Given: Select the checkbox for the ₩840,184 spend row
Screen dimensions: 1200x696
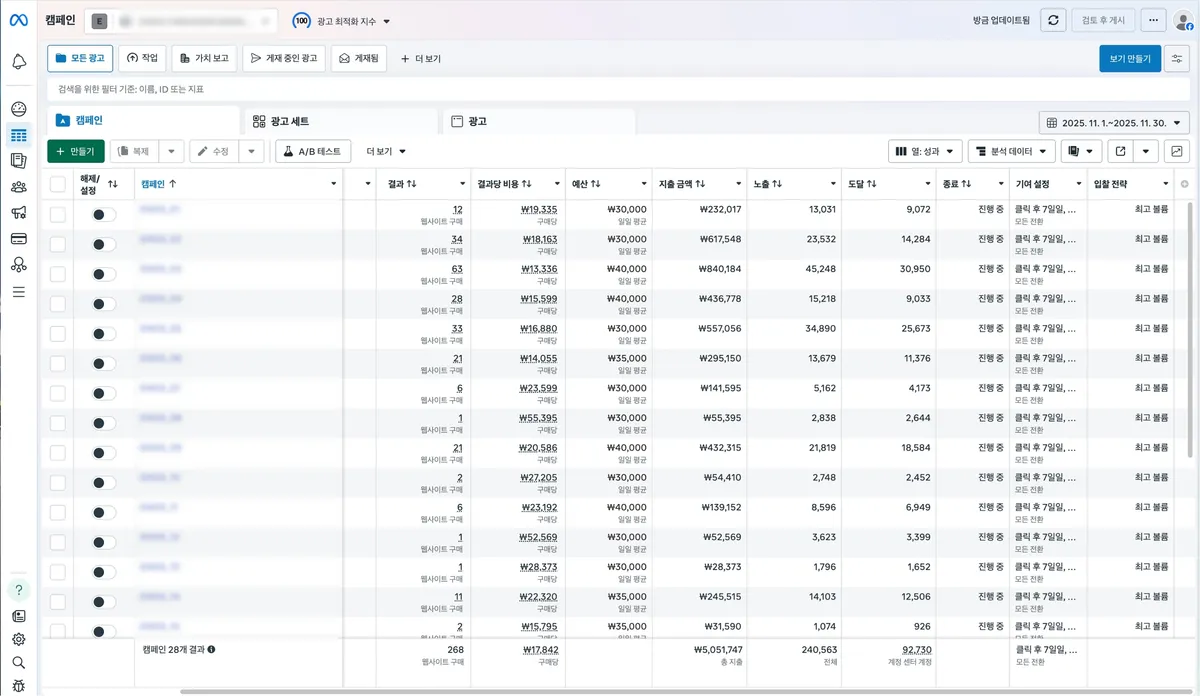Looking at the screenshot, I should click(x=58, y=274).
